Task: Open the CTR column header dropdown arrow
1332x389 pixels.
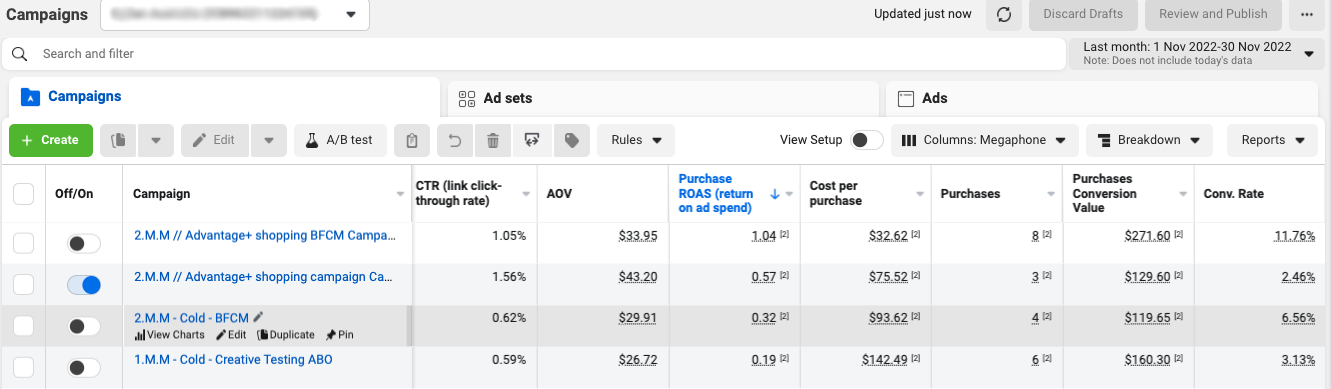Action: [x=527, y=194]
